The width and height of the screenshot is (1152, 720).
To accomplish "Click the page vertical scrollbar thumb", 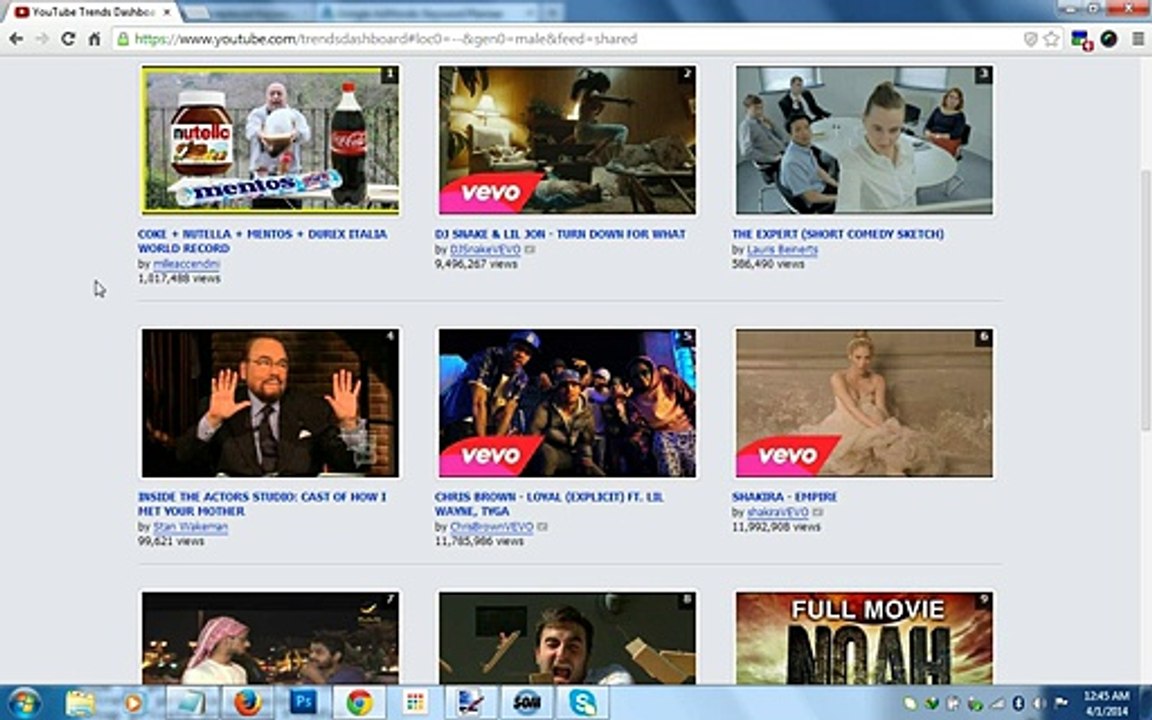I will [1145, 298].
